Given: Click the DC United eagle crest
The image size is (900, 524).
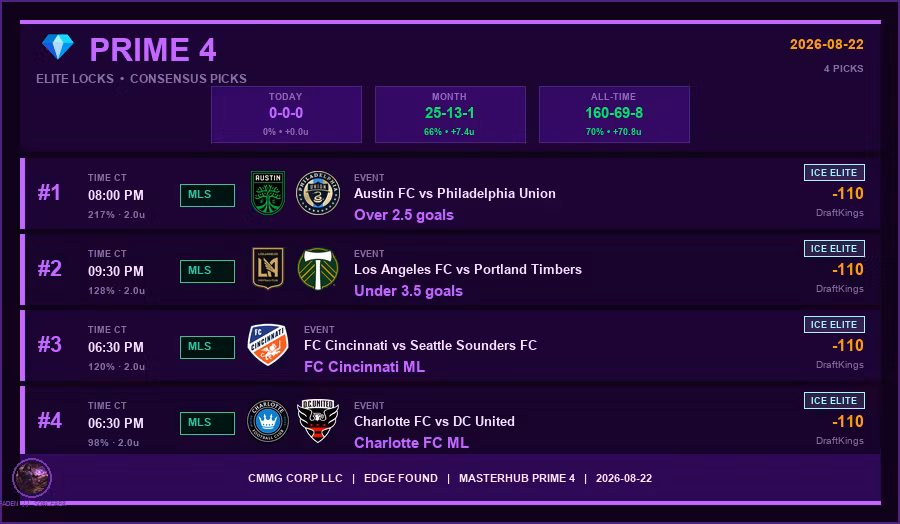Looking at the screenshot, I should (x=318, y=421).
